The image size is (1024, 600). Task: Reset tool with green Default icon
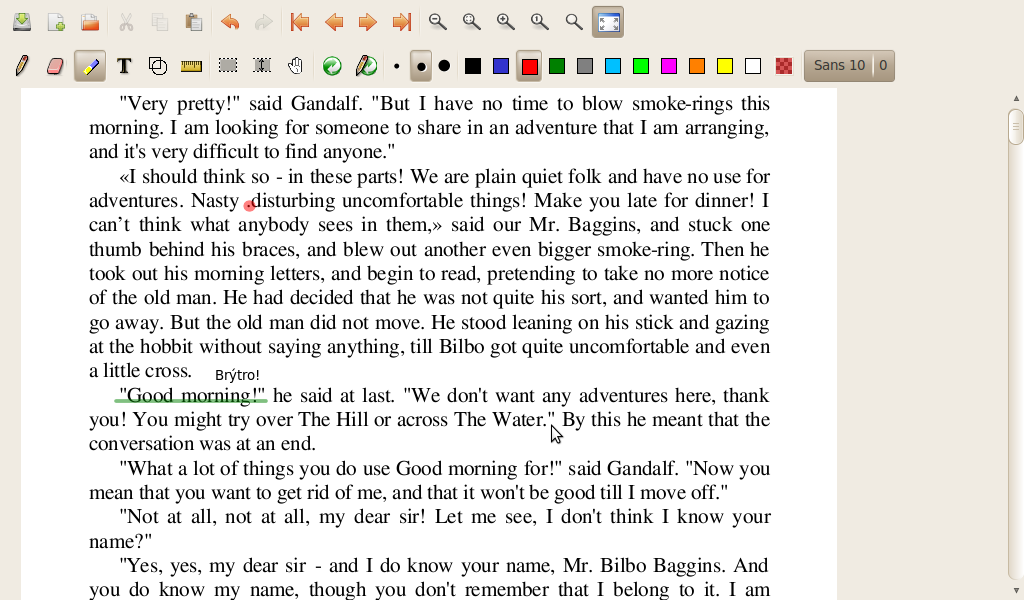click(332, 66)
